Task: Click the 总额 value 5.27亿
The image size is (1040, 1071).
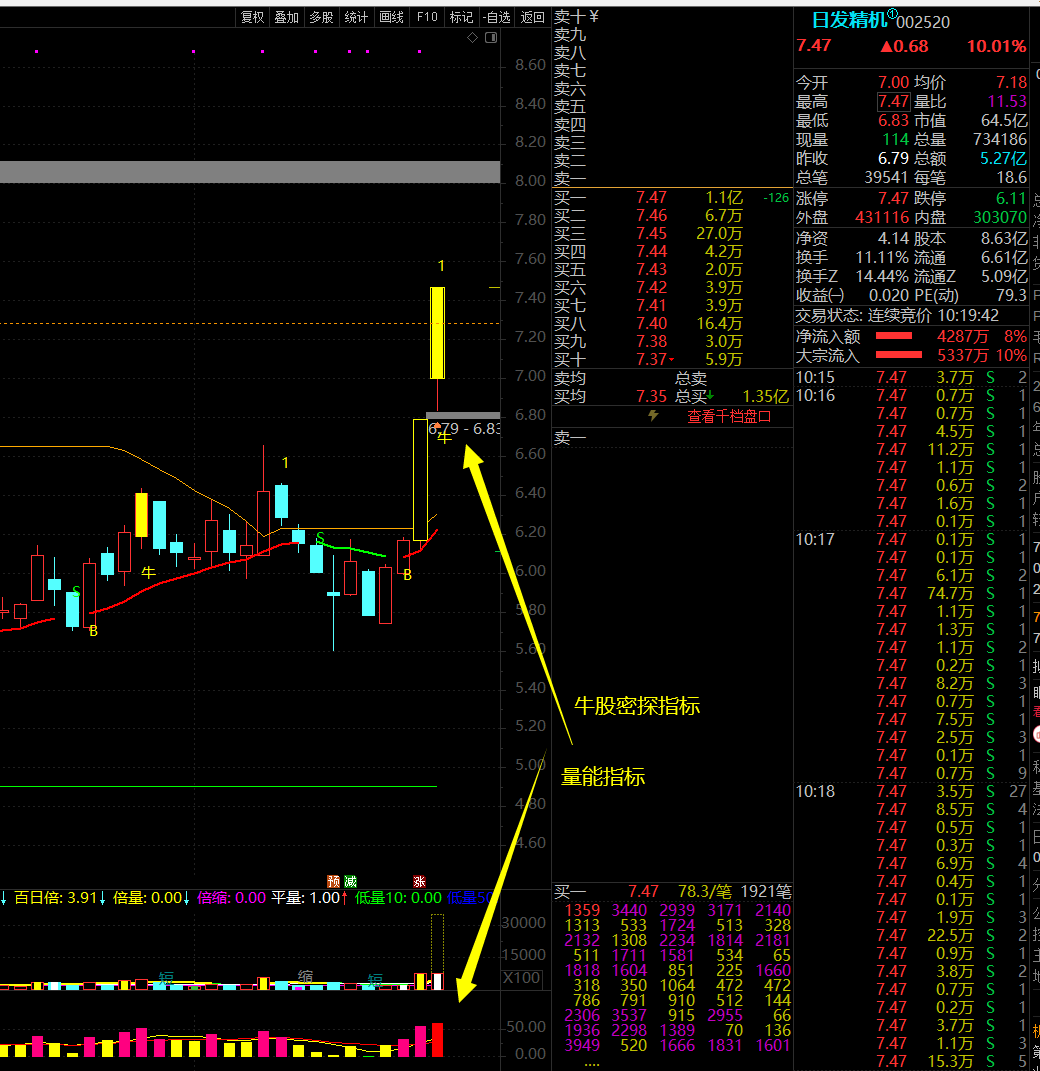Action: (1003, 159)
